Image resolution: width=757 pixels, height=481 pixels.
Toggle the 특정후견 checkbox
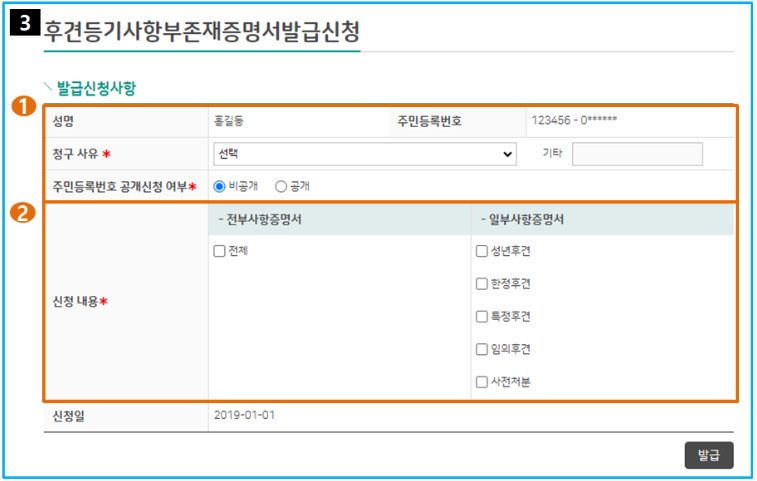tap(482, 316)
